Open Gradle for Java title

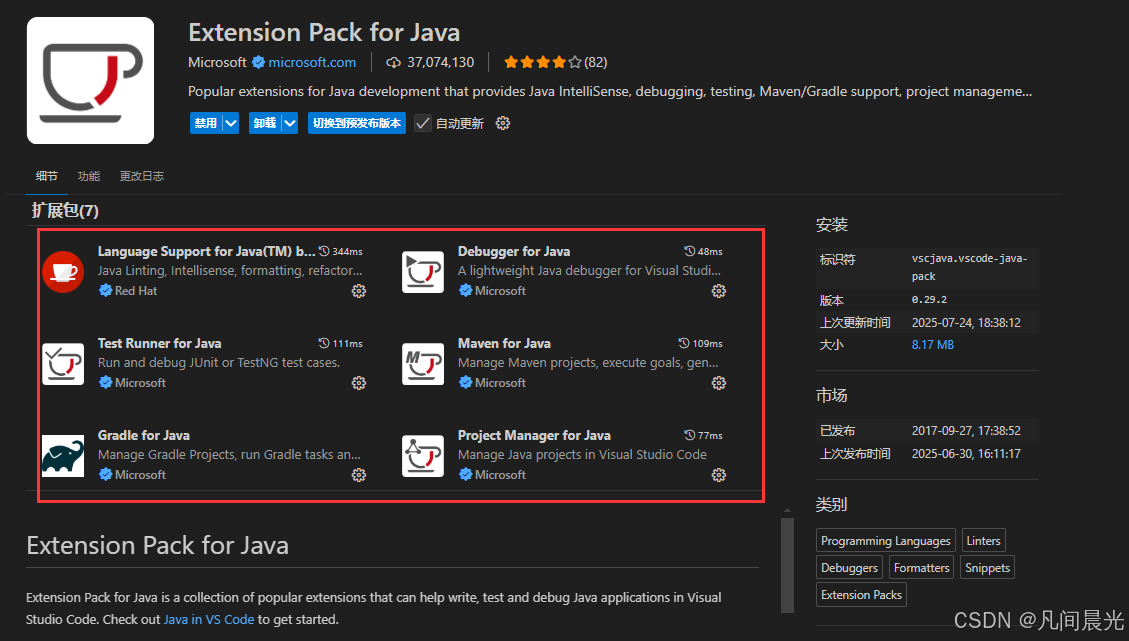(x=144, y=436)
